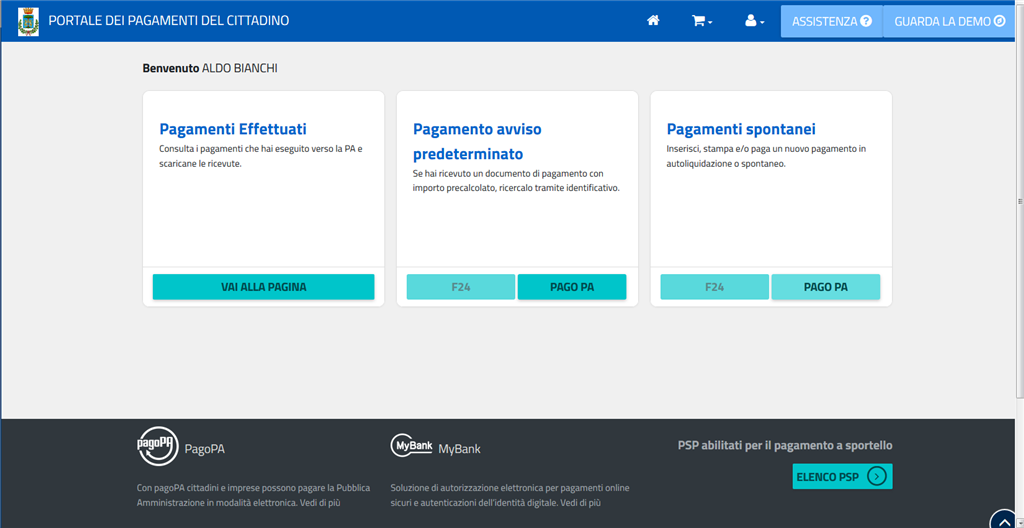1024x528 pixels.
Task: Click the home icon in header
Action: coord(653,21)
